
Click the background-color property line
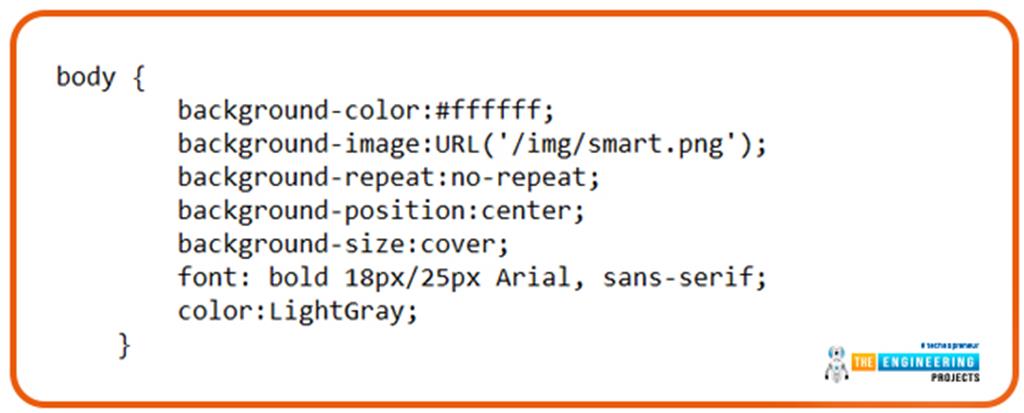pyautogui.click(x=366, y=110)
